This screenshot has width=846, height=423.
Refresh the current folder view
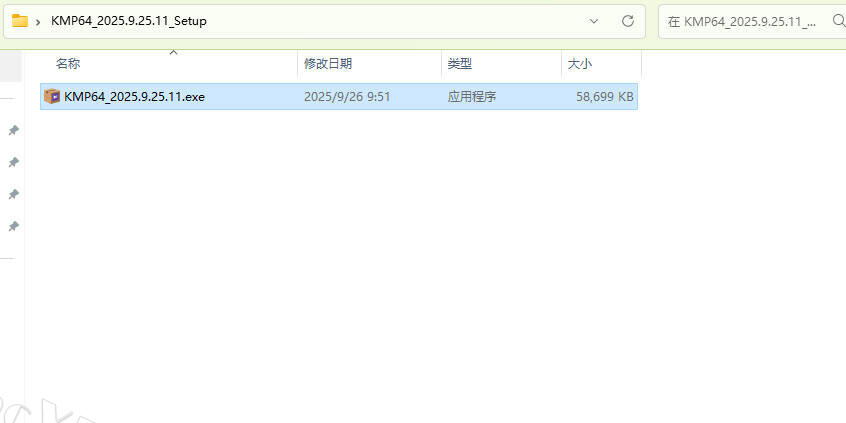[628, 21]
